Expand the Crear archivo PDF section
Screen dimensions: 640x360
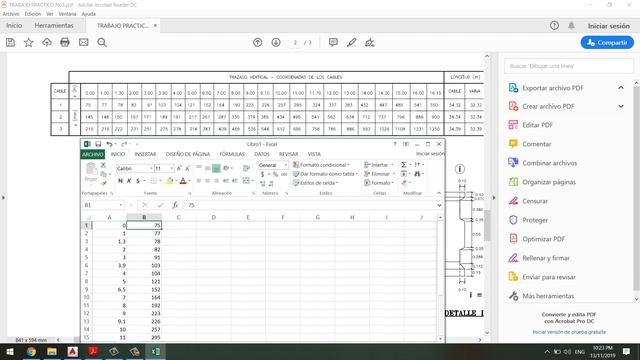click(621, 107)
